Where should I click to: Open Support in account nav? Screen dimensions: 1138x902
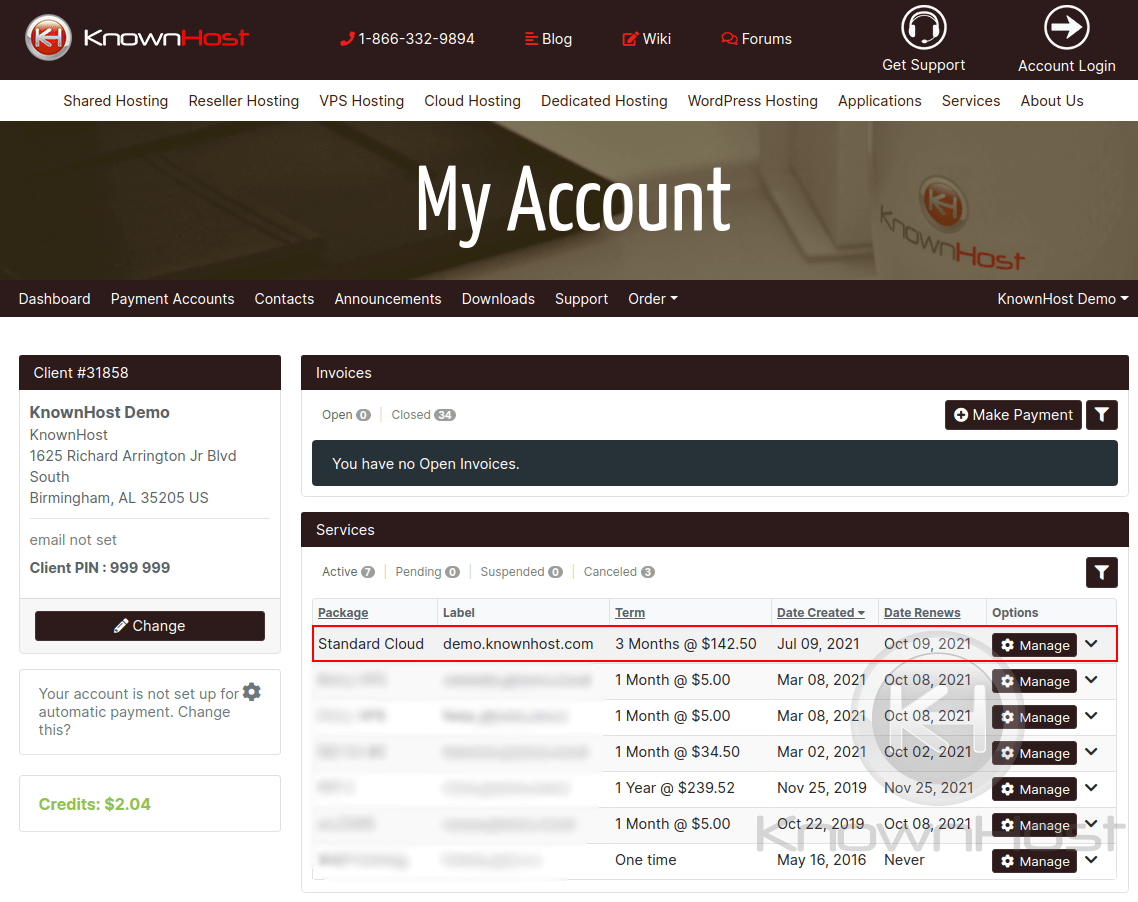[x=581, y=299]
